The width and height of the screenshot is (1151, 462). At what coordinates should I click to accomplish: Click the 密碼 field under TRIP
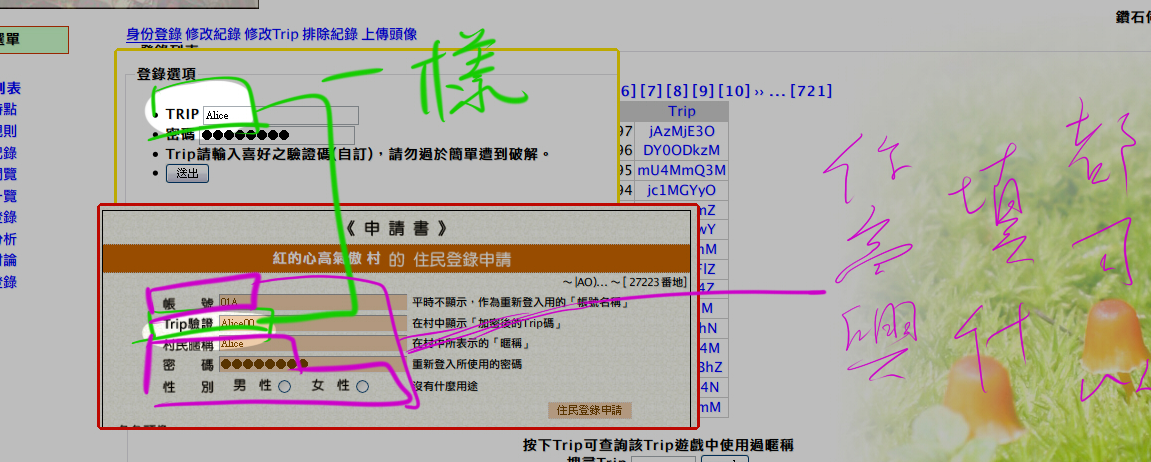tap(277, 135)
